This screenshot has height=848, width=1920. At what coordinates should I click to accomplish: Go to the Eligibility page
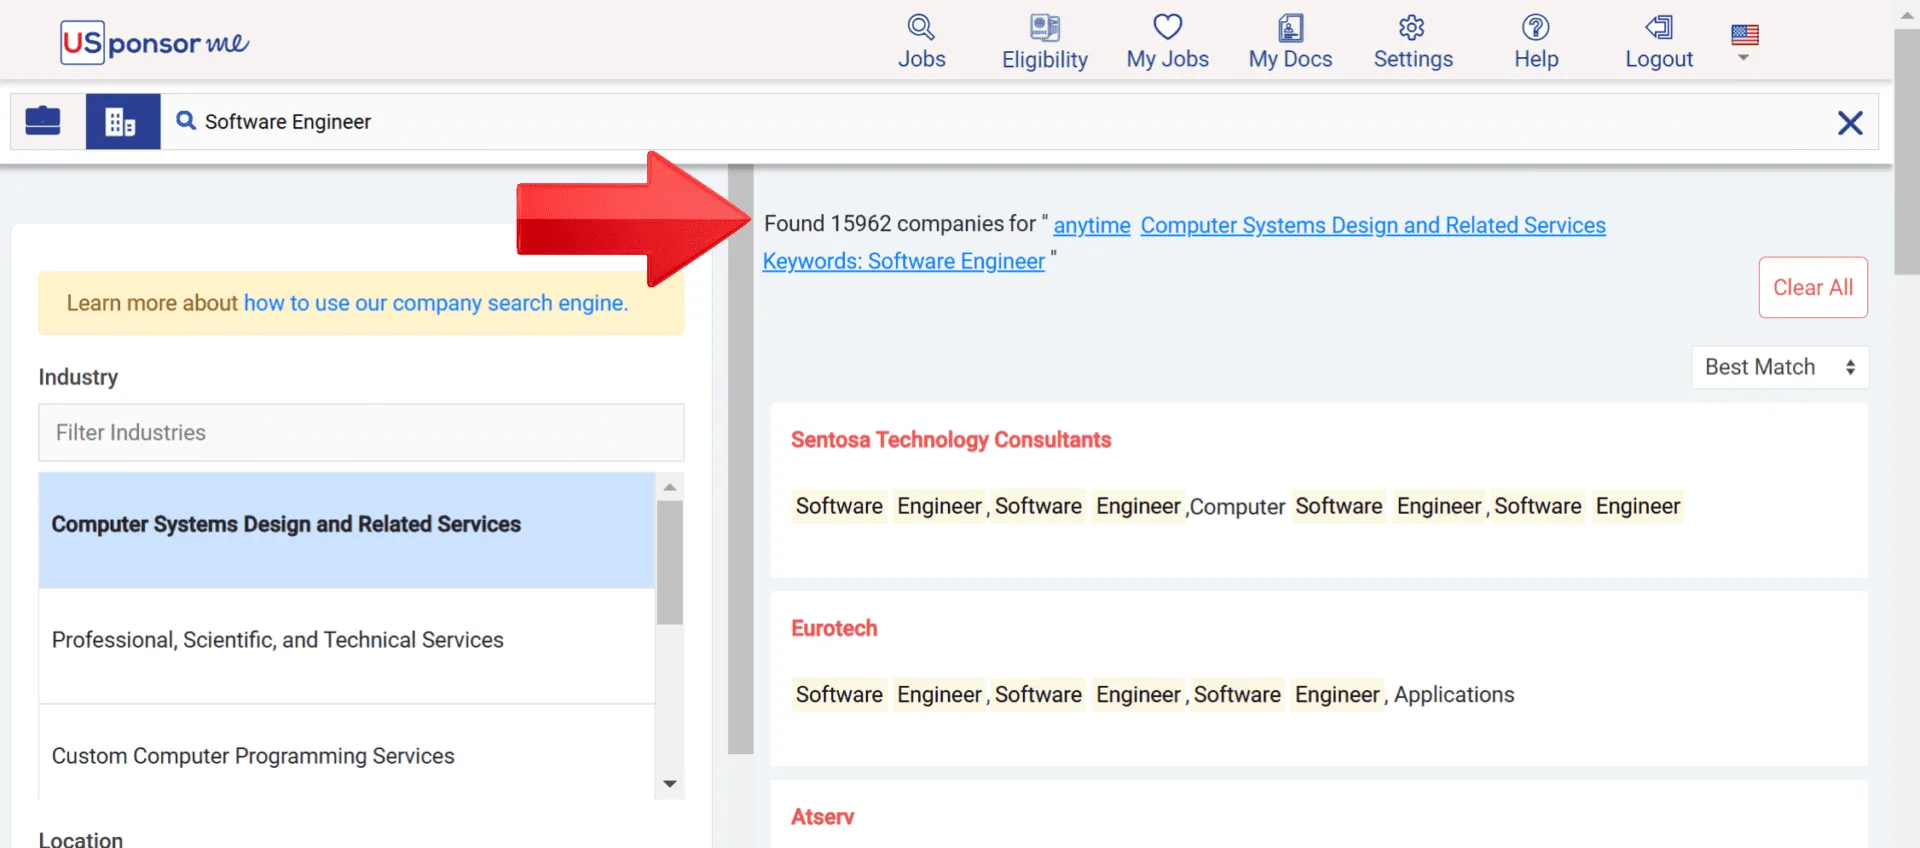1044,42
